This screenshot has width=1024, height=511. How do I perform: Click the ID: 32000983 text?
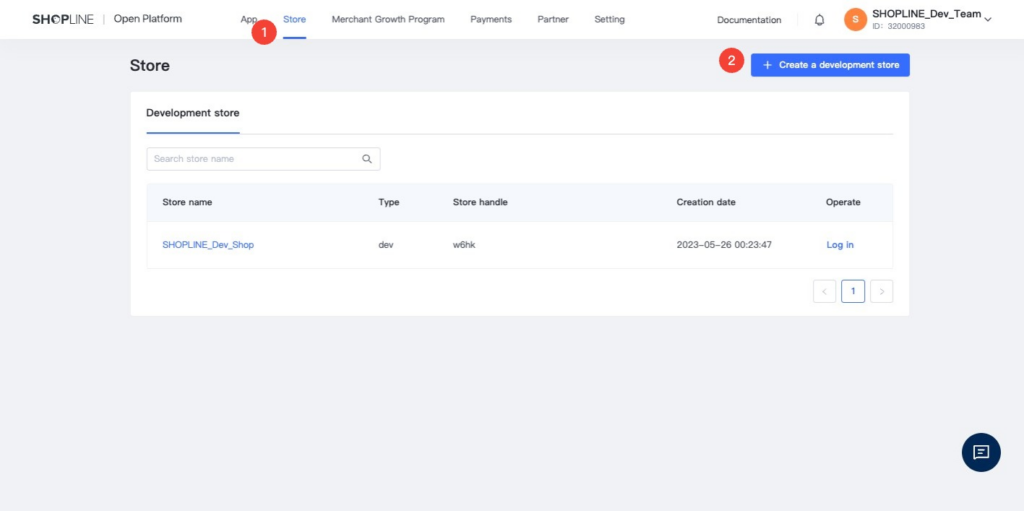coord(899,27)
